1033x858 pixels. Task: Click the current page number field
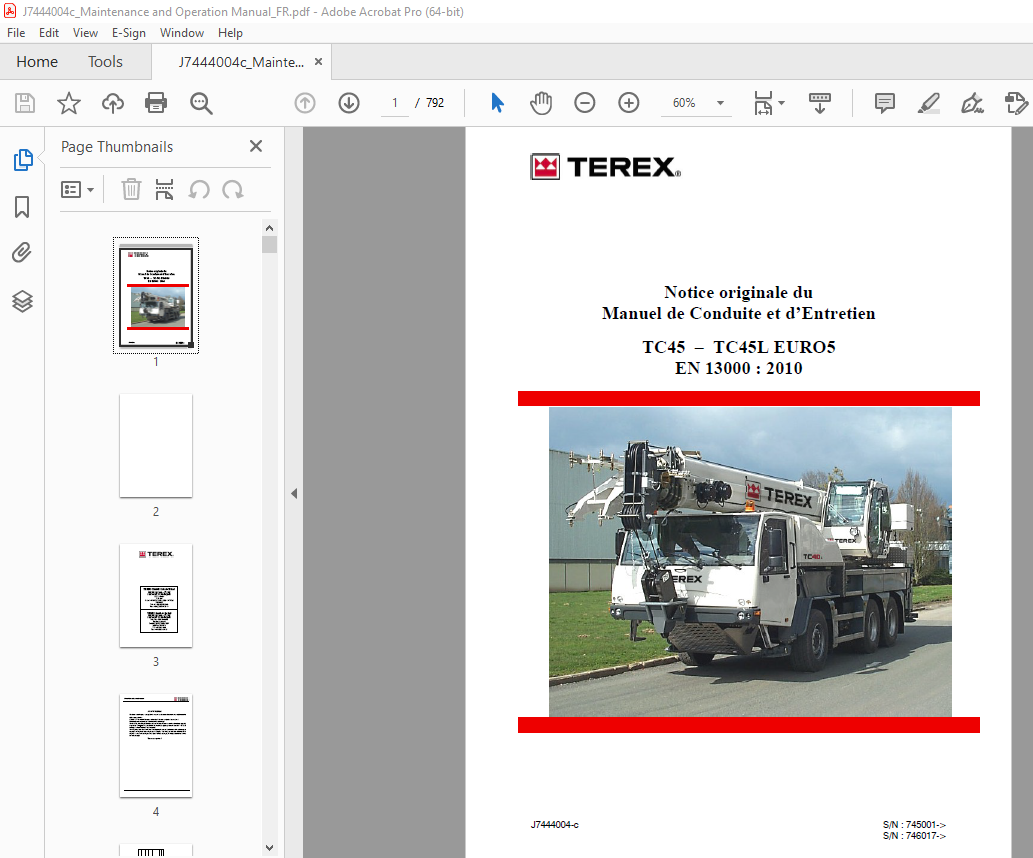pos(395,103)
